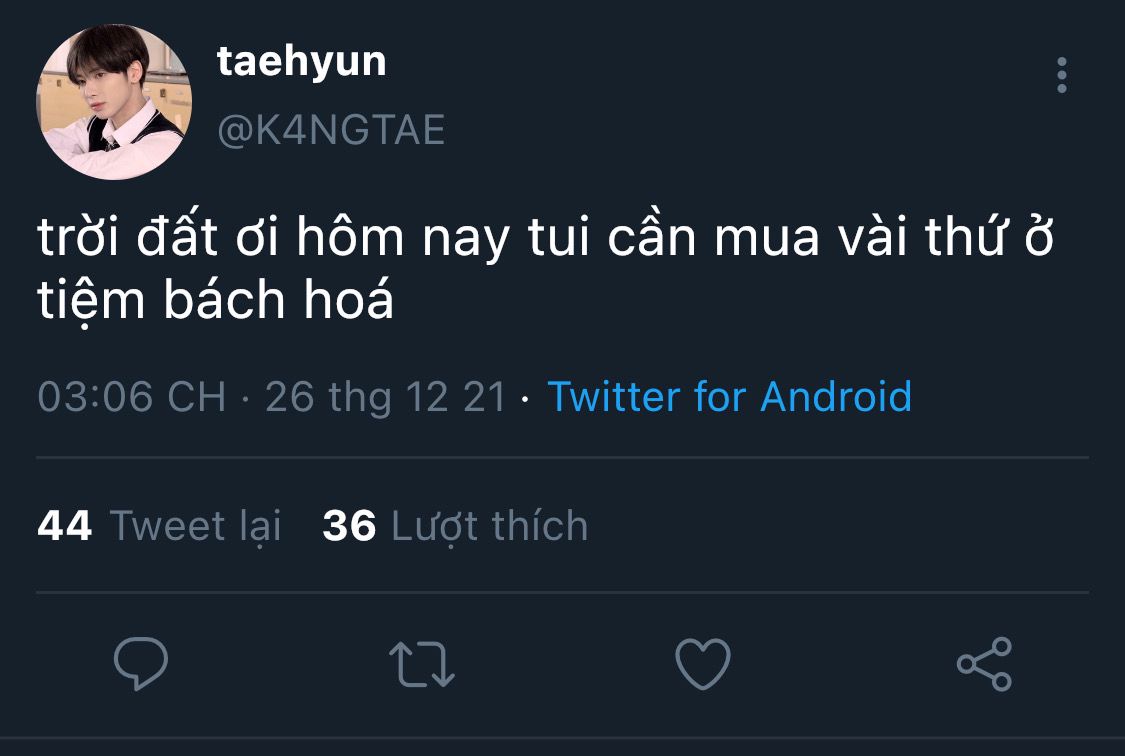Click the display name taehyun
Image resolution: width=1125 pixels, height=756 pixels.
(301, 62)
